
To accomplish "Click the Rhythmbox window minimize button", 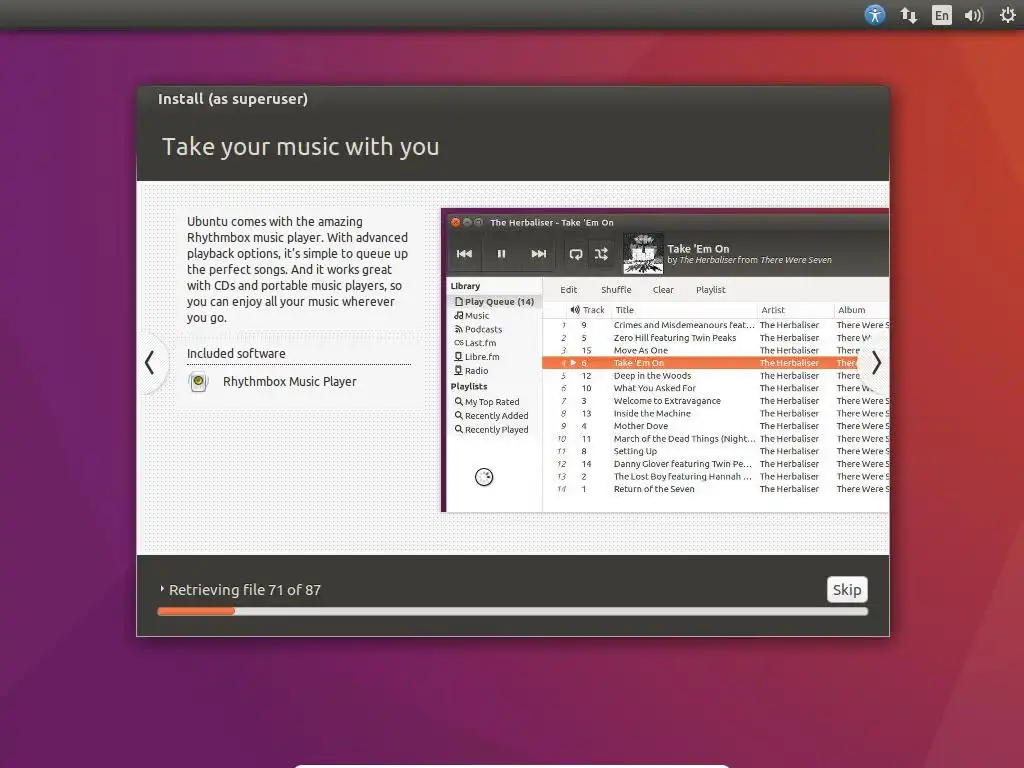I will [467, 223].
